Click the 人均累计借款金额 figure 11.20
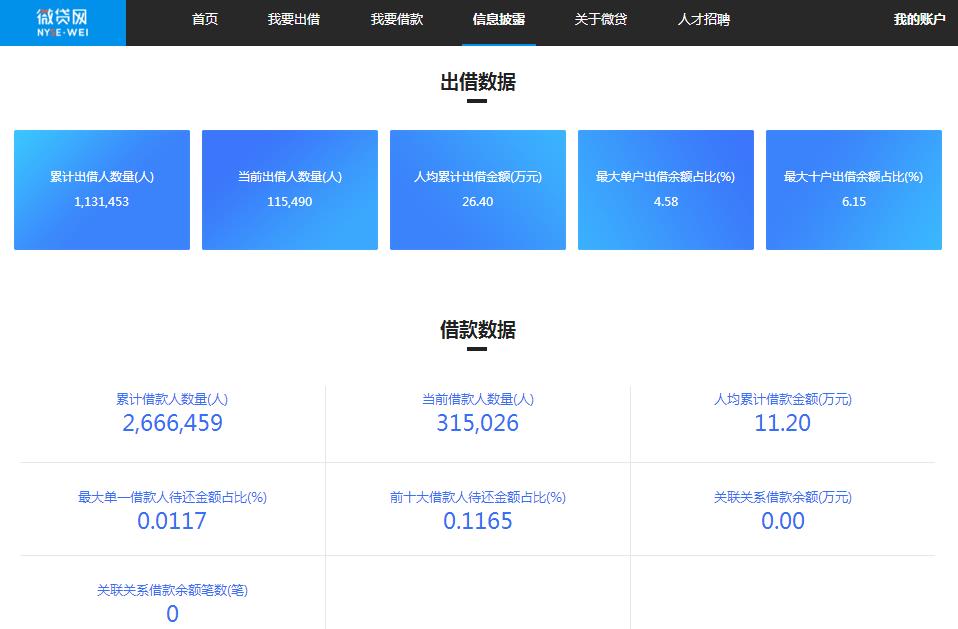Screen dimensions: 958x629 [784, 423]
